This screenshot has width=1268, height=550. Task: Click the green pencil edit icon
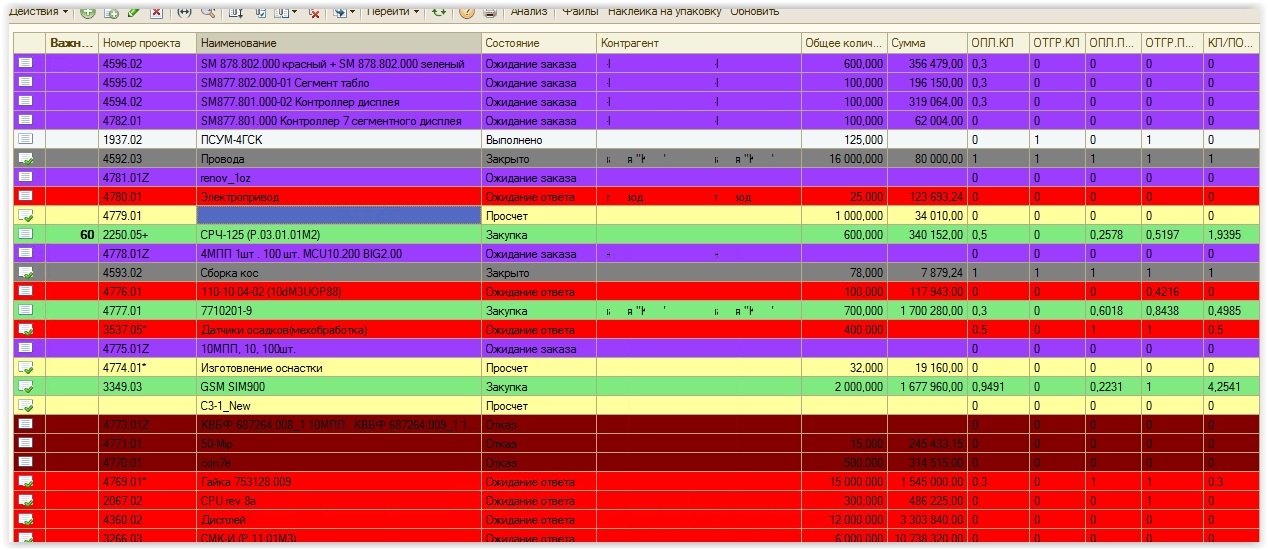[x=134, y=12]
